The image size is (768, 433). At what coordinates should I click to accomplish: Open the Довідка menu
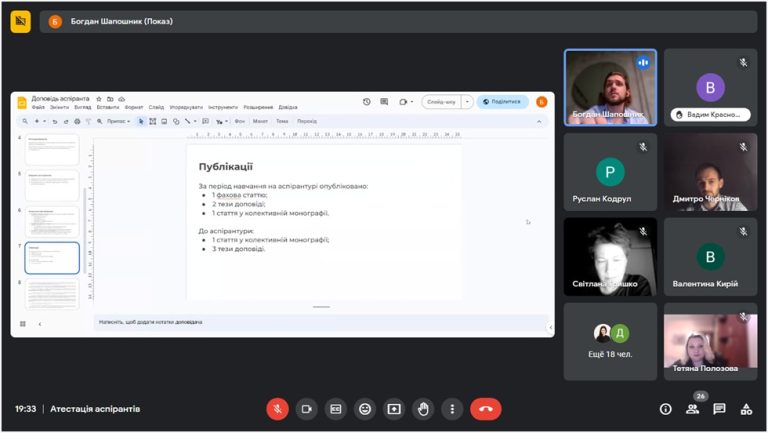tap(288, 107)
